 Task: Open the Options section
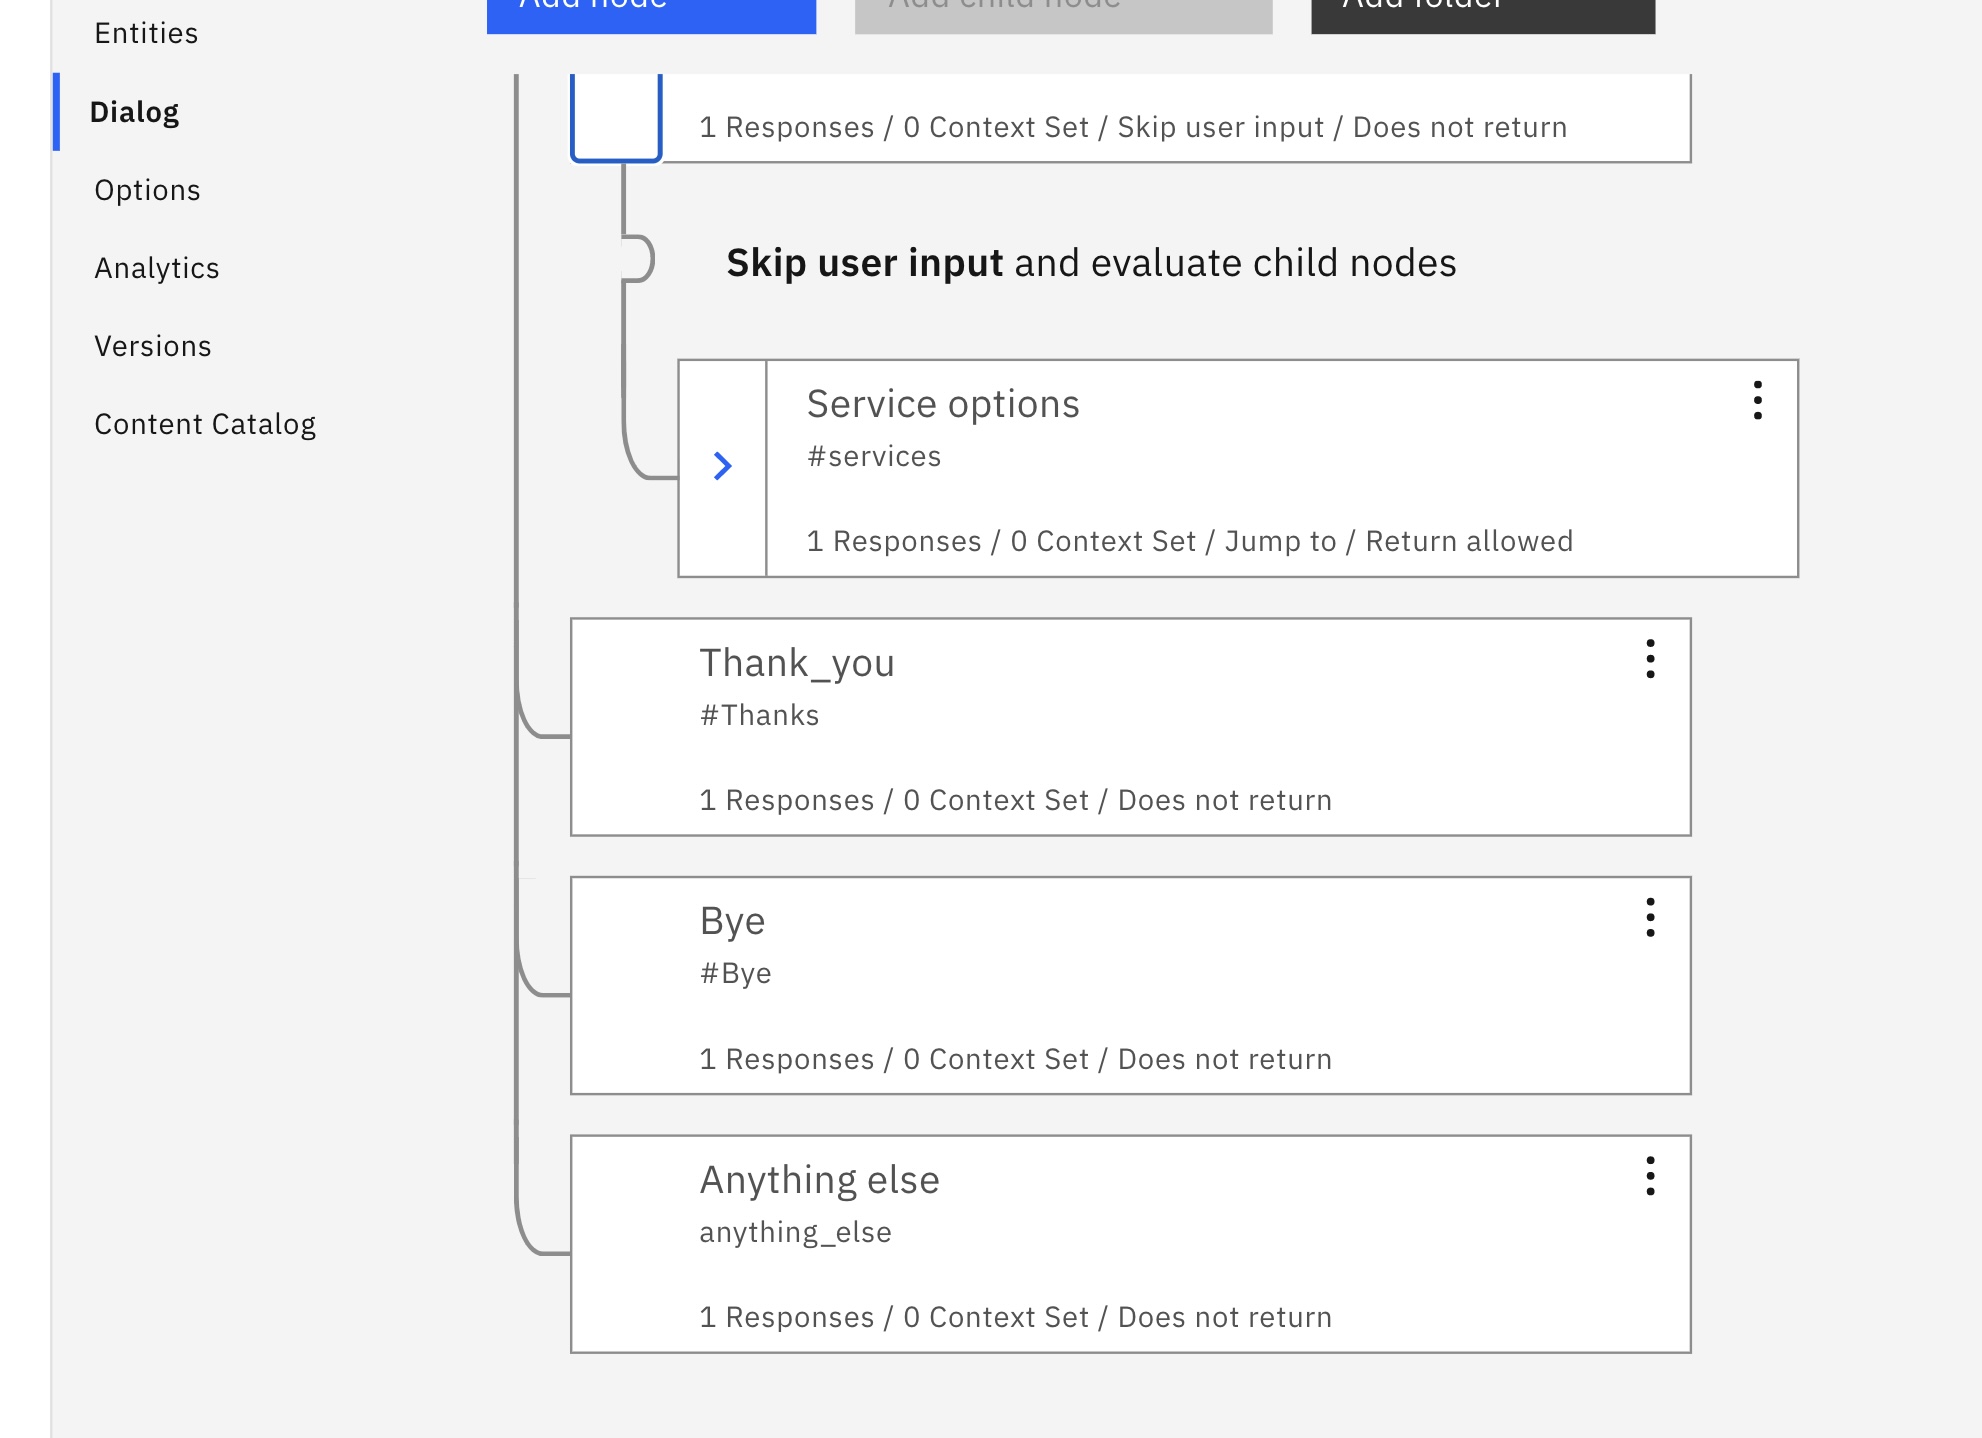(x=147, y=190)
